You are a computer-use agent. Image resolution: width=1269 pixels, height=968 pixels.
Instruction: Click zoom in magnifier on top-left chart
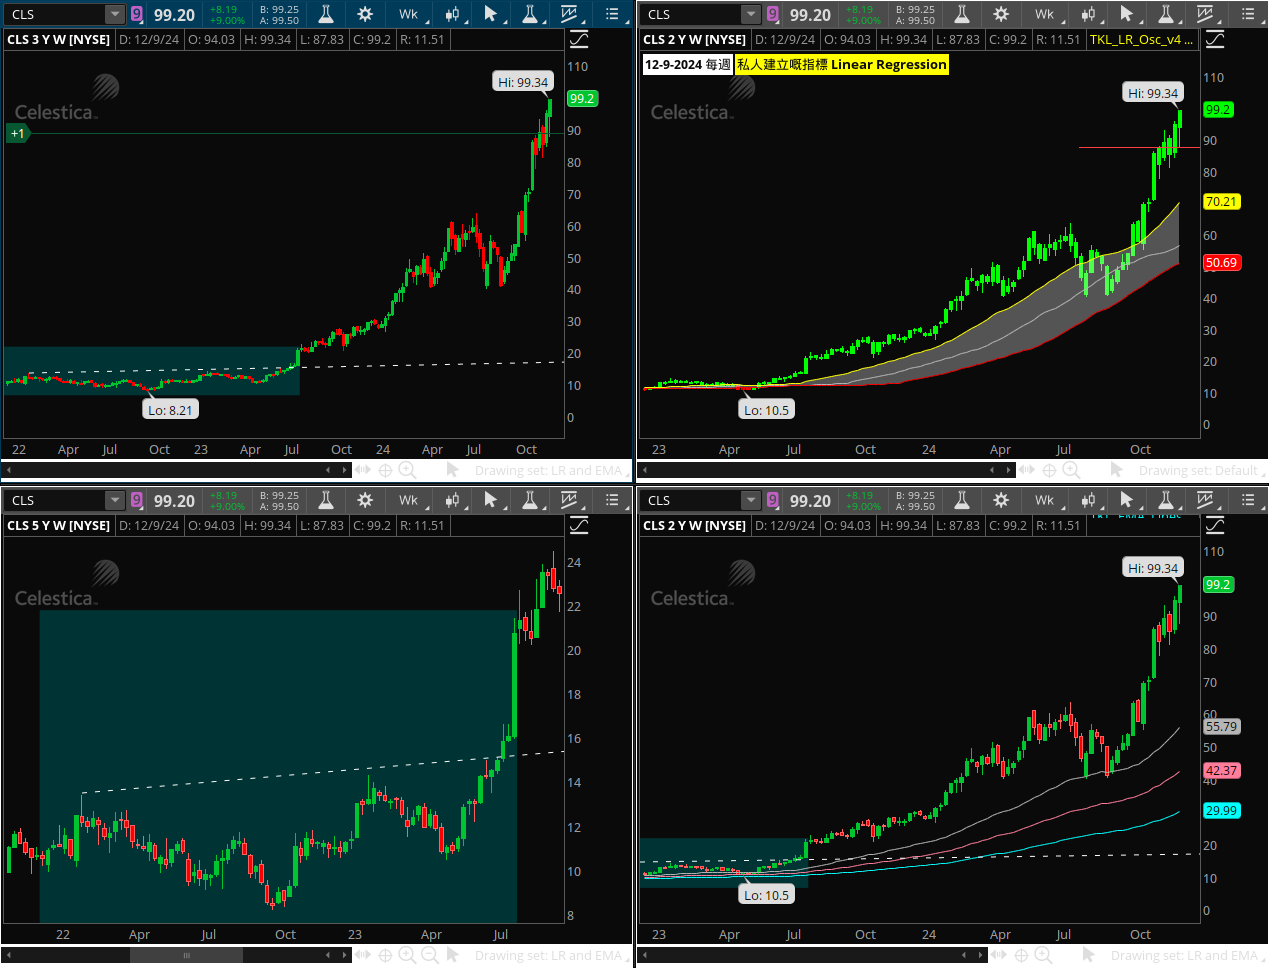407,470
